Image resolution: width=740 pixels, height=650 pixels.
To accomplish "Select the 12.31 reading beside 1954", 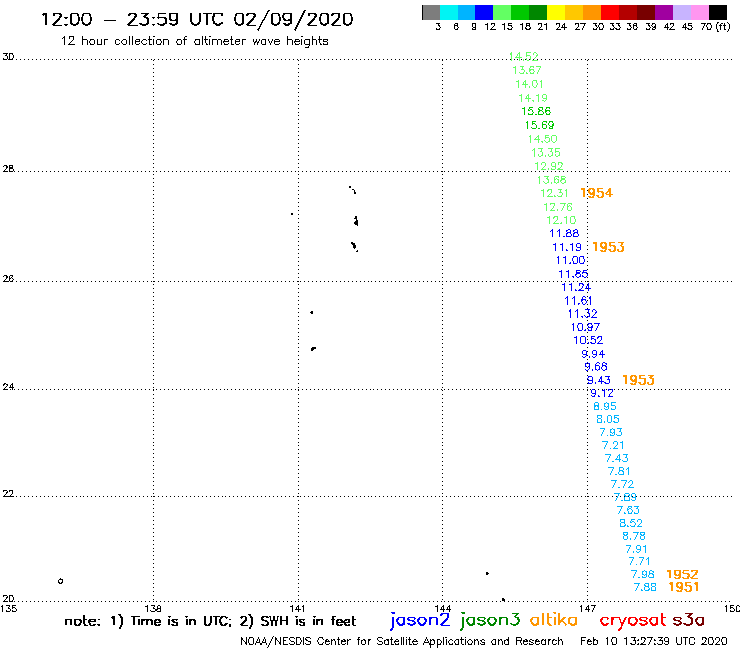I will click(555, 193).
